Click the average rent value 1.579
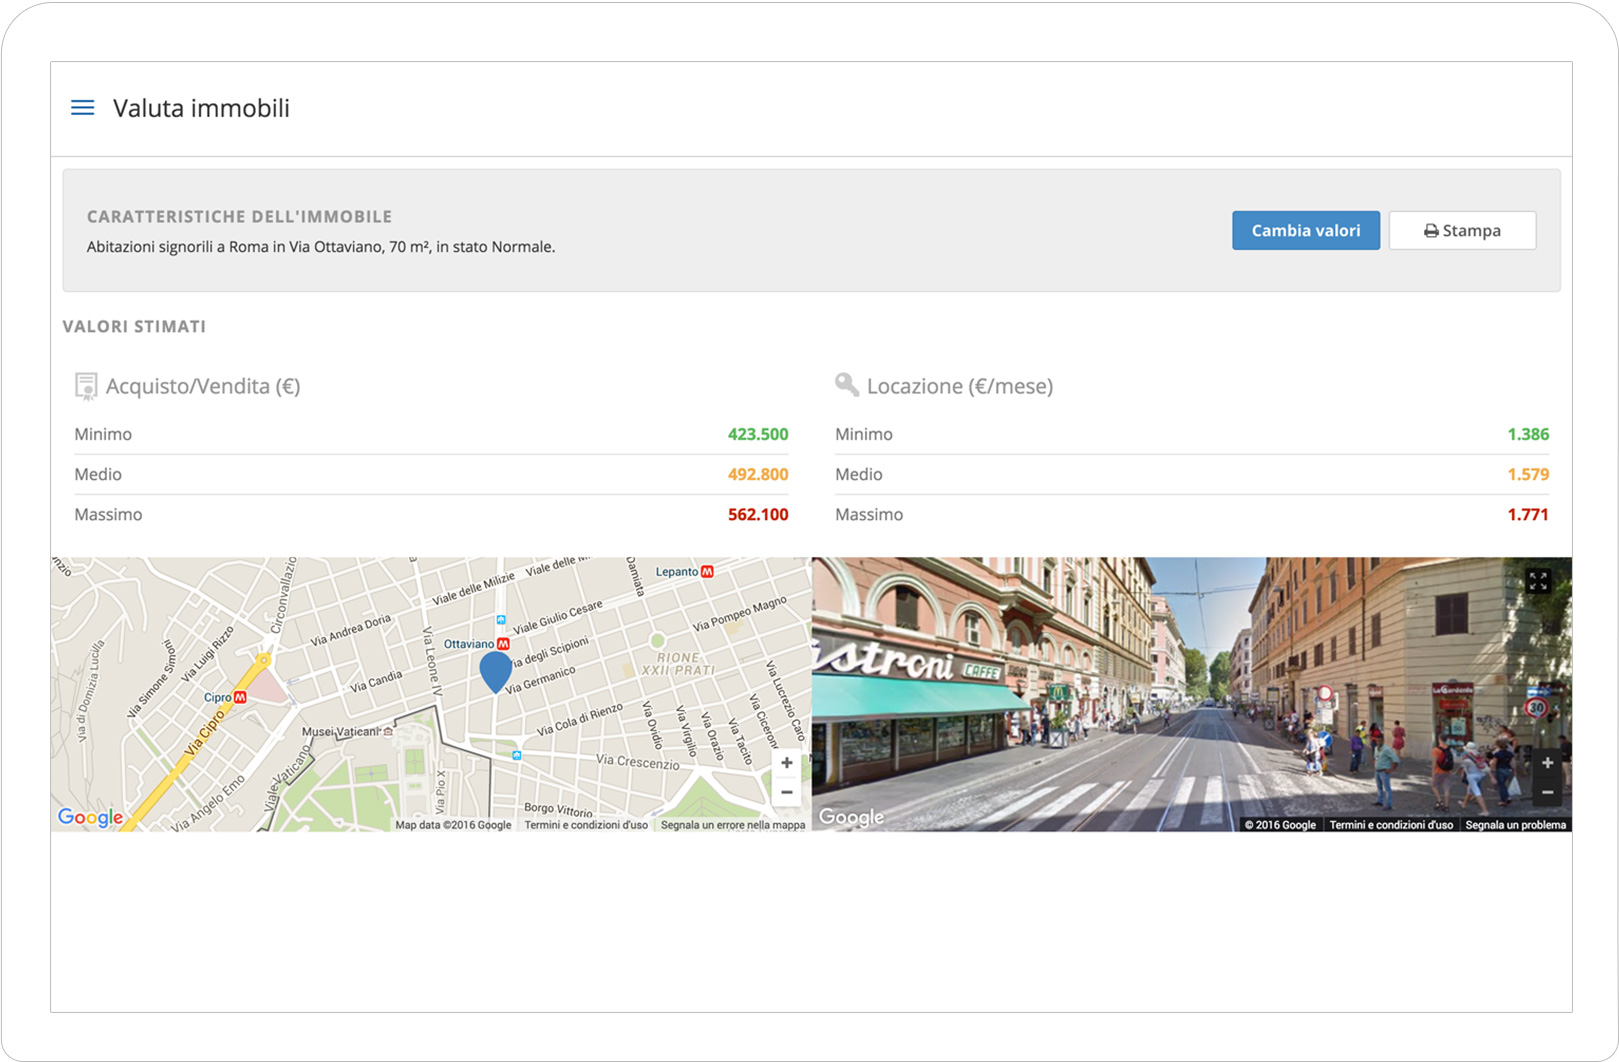The image size is (1619, 1062). 1528,474
